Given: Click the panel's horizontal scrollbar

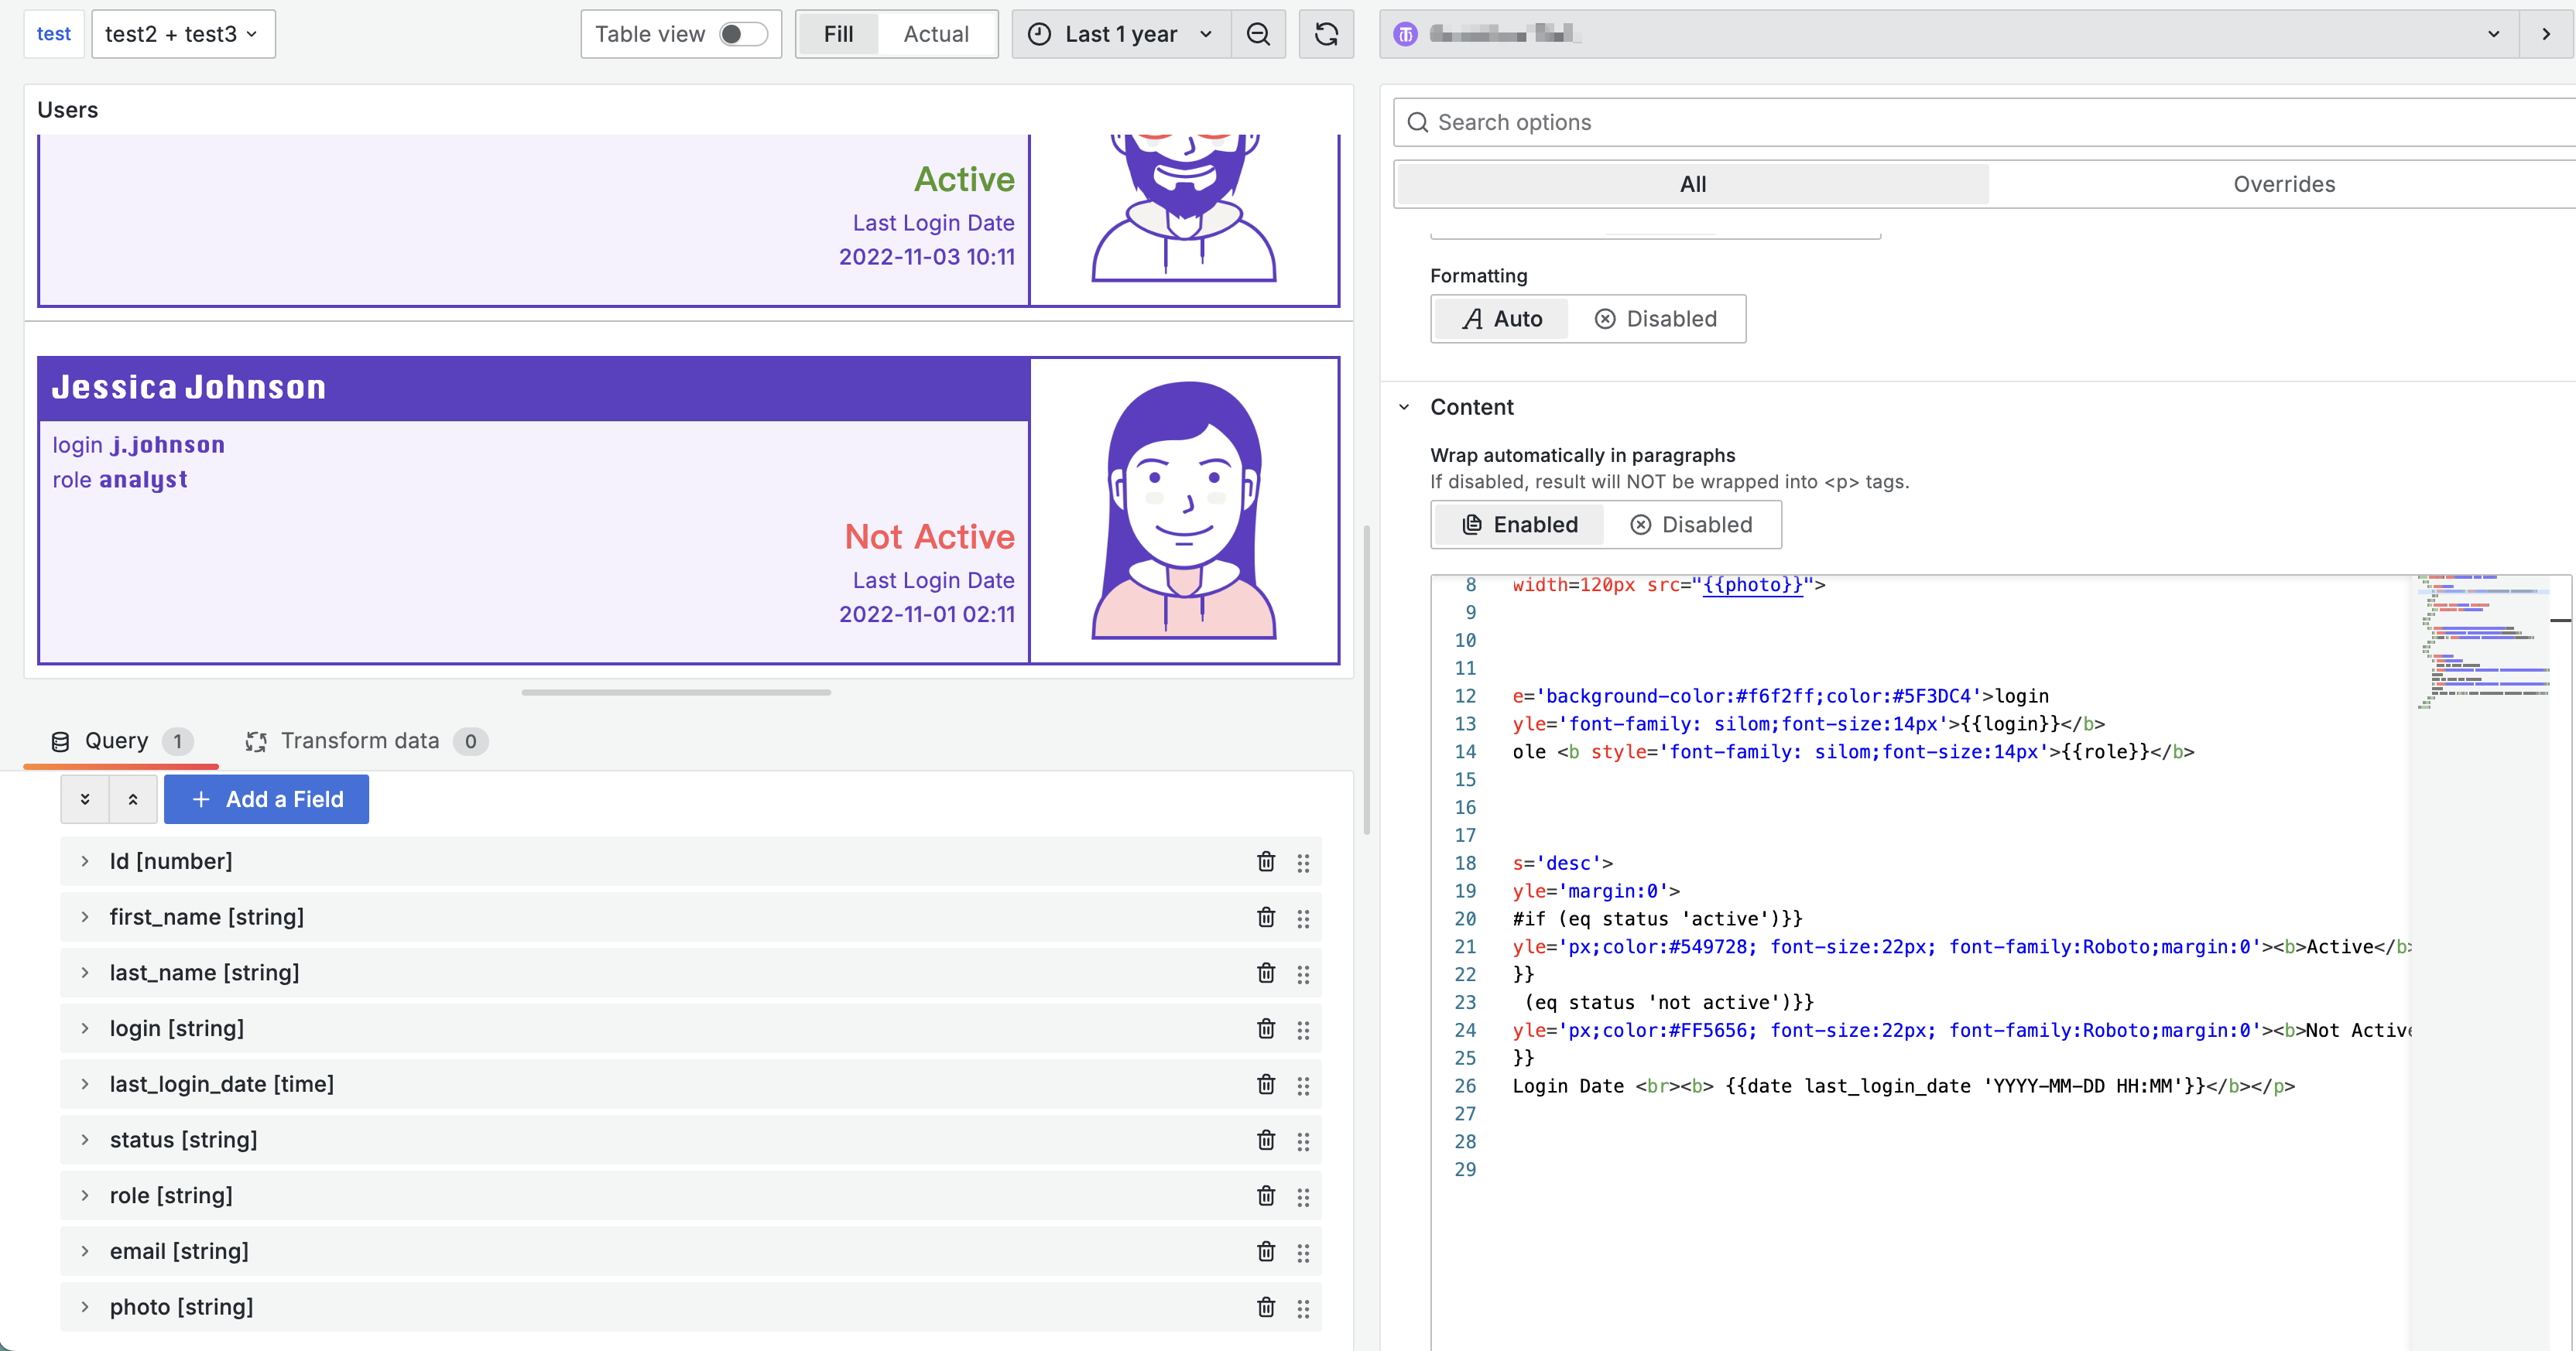Looking at the screenshot, I should [x=676, y=692].
